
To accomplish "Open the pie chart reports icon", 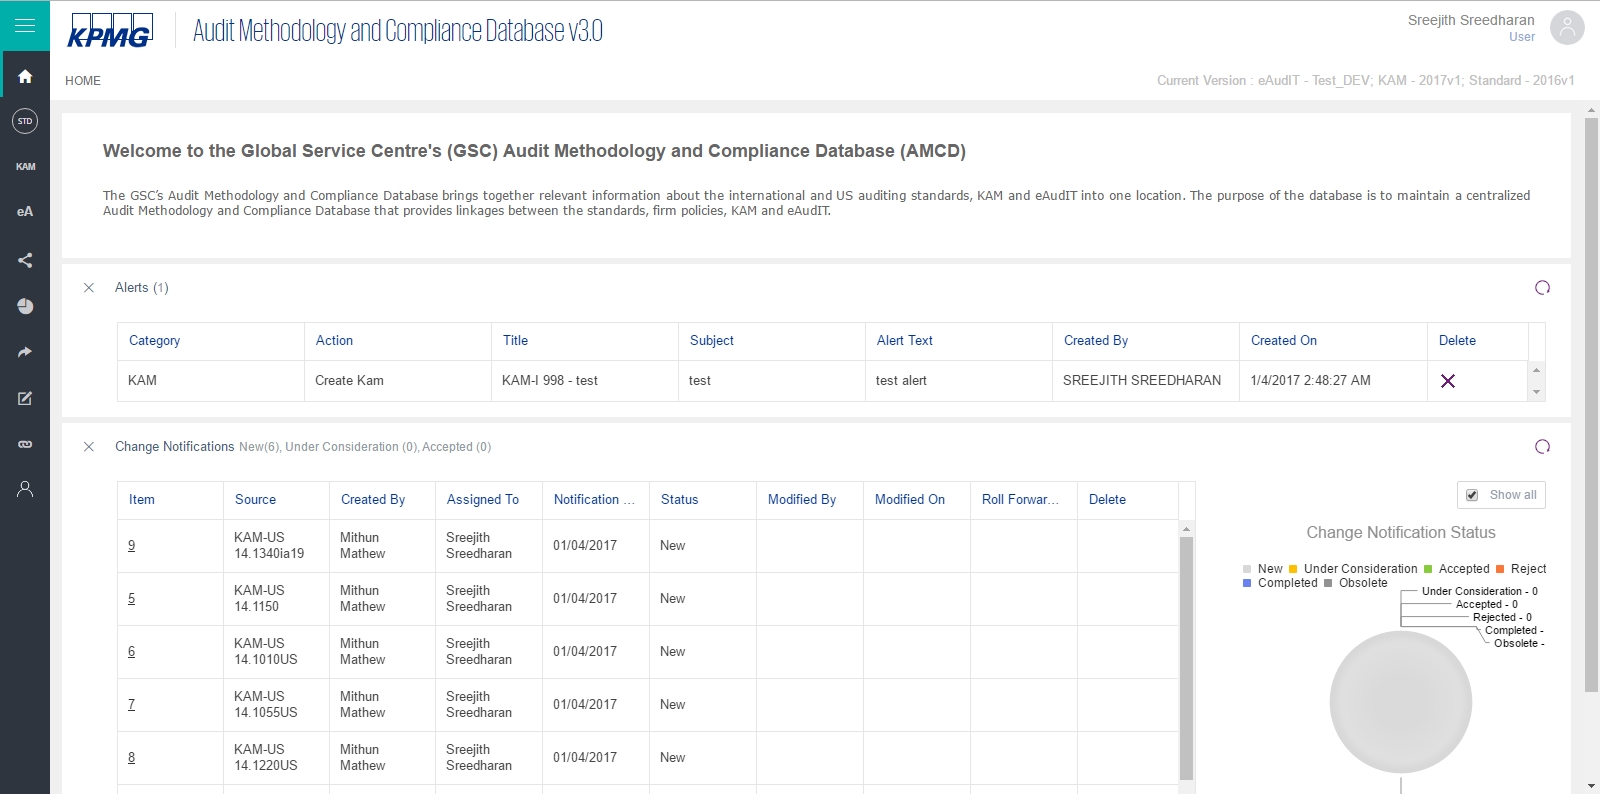I will click(x=25, y=306).
